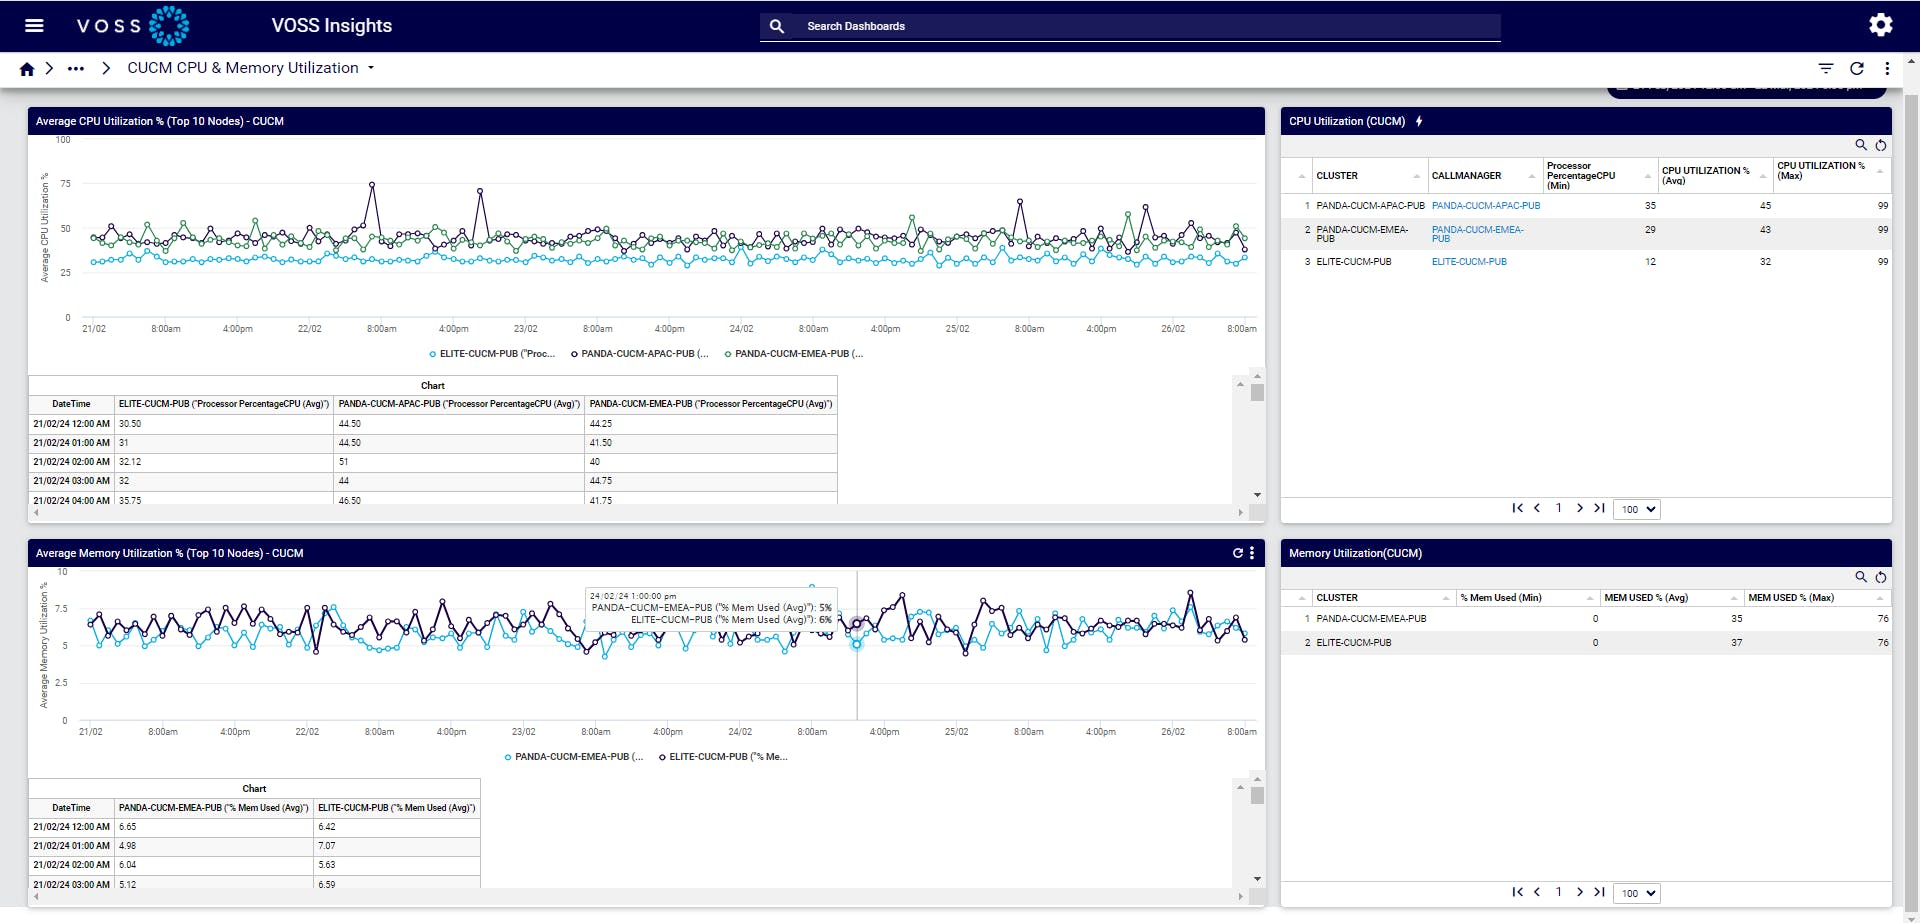Screen dimensions: 1920x923
Task: Sort by CPU UTILIZATION % (Max) column
Action: pyautogui.click(x=1831, y=176)
